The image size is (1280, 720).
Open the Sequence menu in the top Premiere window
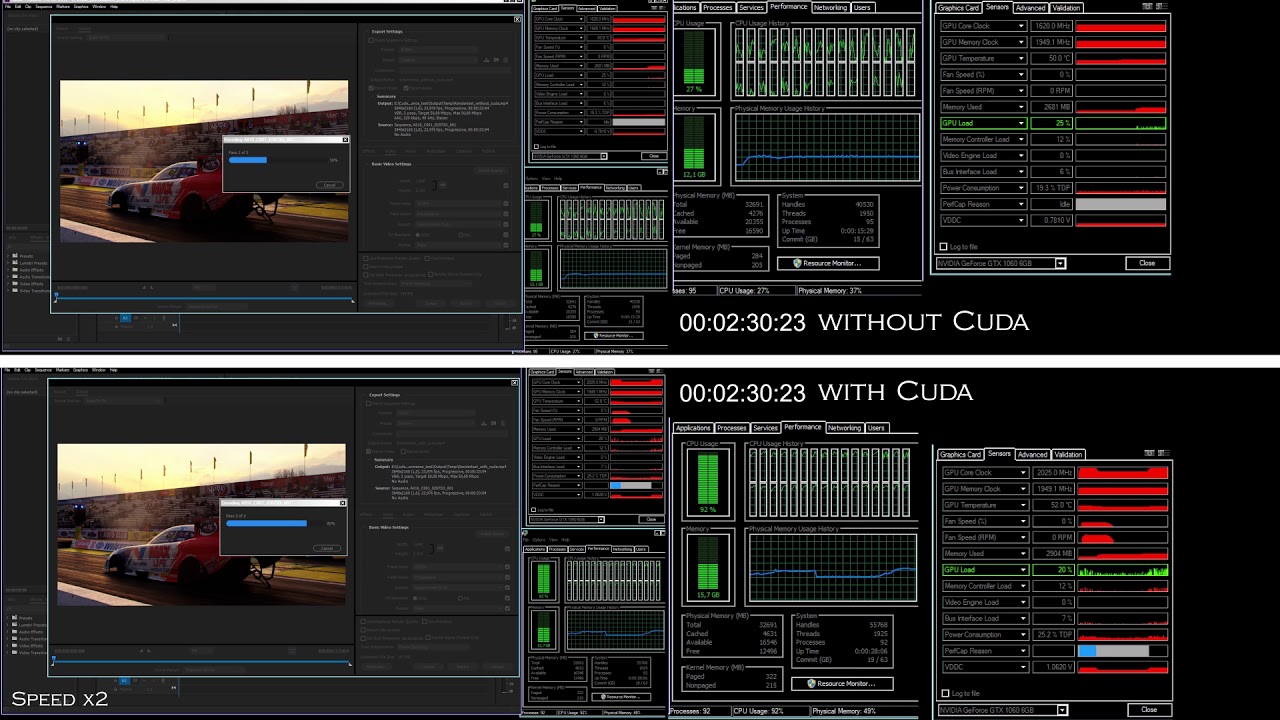pos(44,7)
